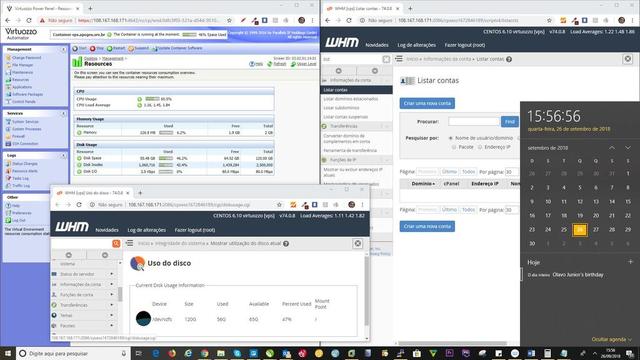This screenshot has width=640, height=360.
Task: Select the Endereço IP radio button
Action: click(x=480, y=147)
